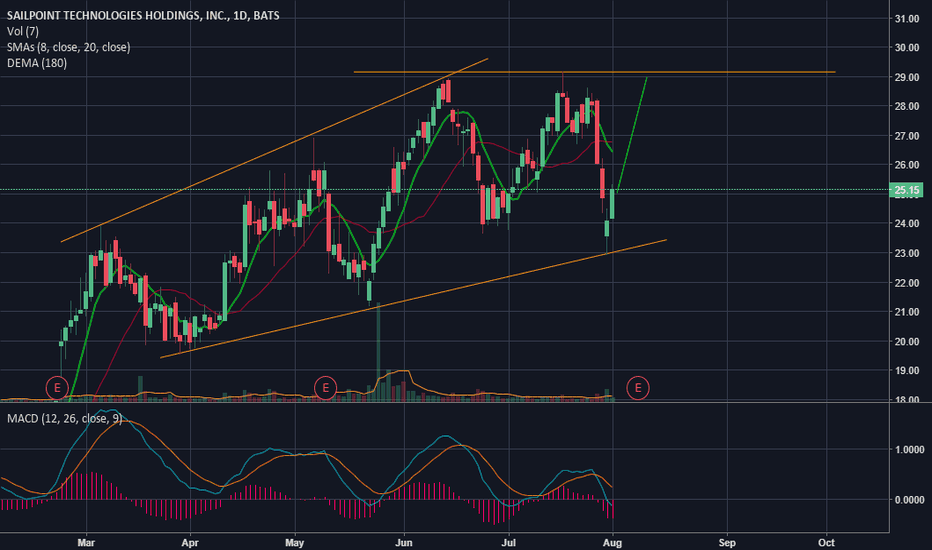Select the upper orange ascending trendline

(274, 150)
